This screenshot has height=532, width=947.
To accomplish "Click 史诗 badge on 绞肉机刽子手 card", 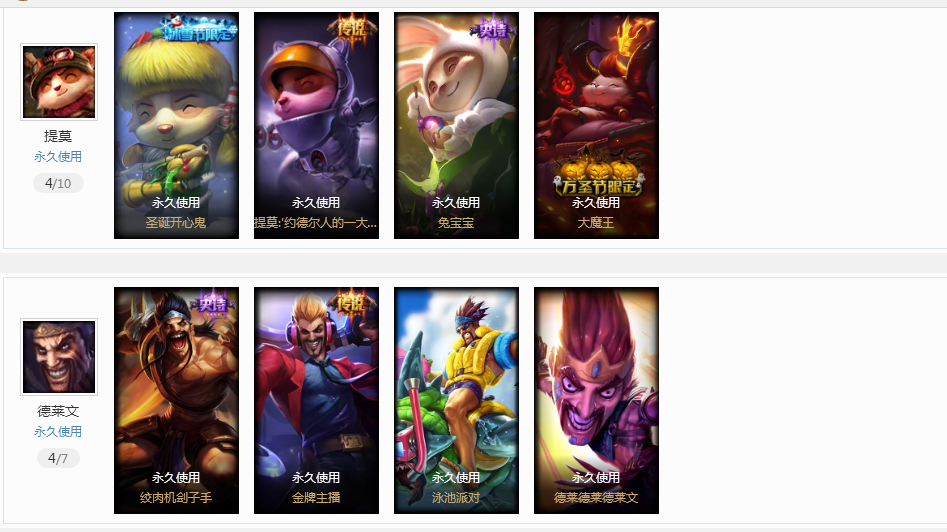I will tap(213, 303).
